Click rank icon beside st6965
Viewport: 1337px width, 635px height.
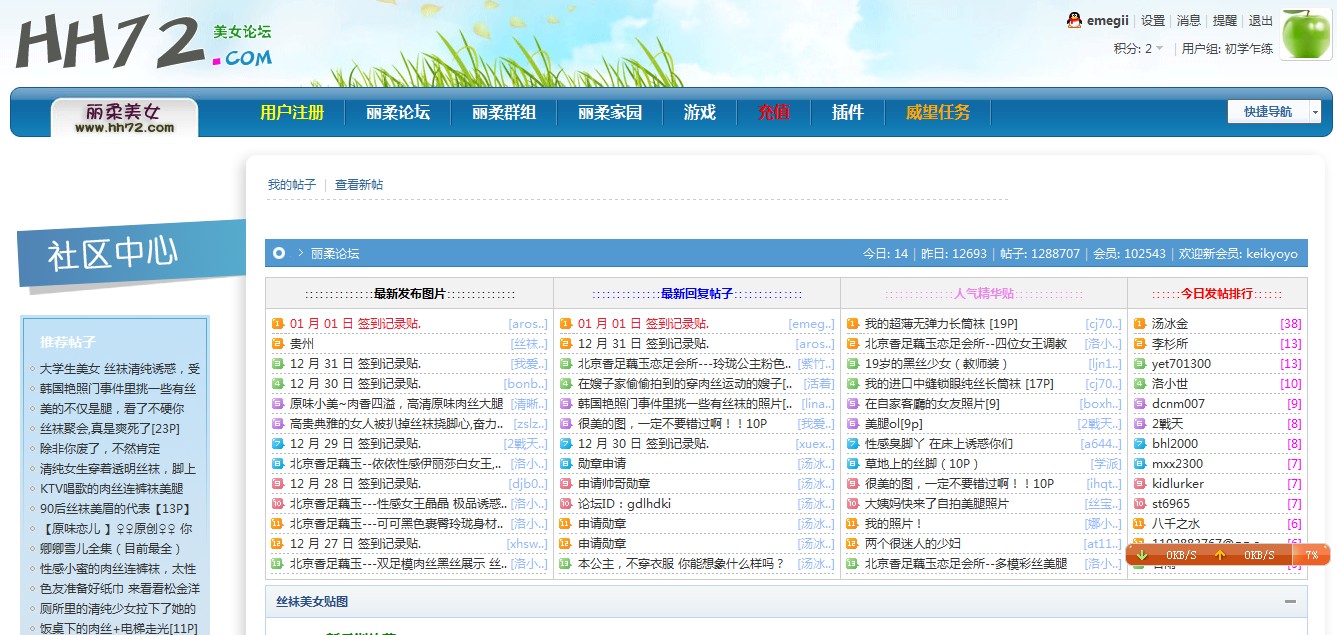tap(1140, 504)
